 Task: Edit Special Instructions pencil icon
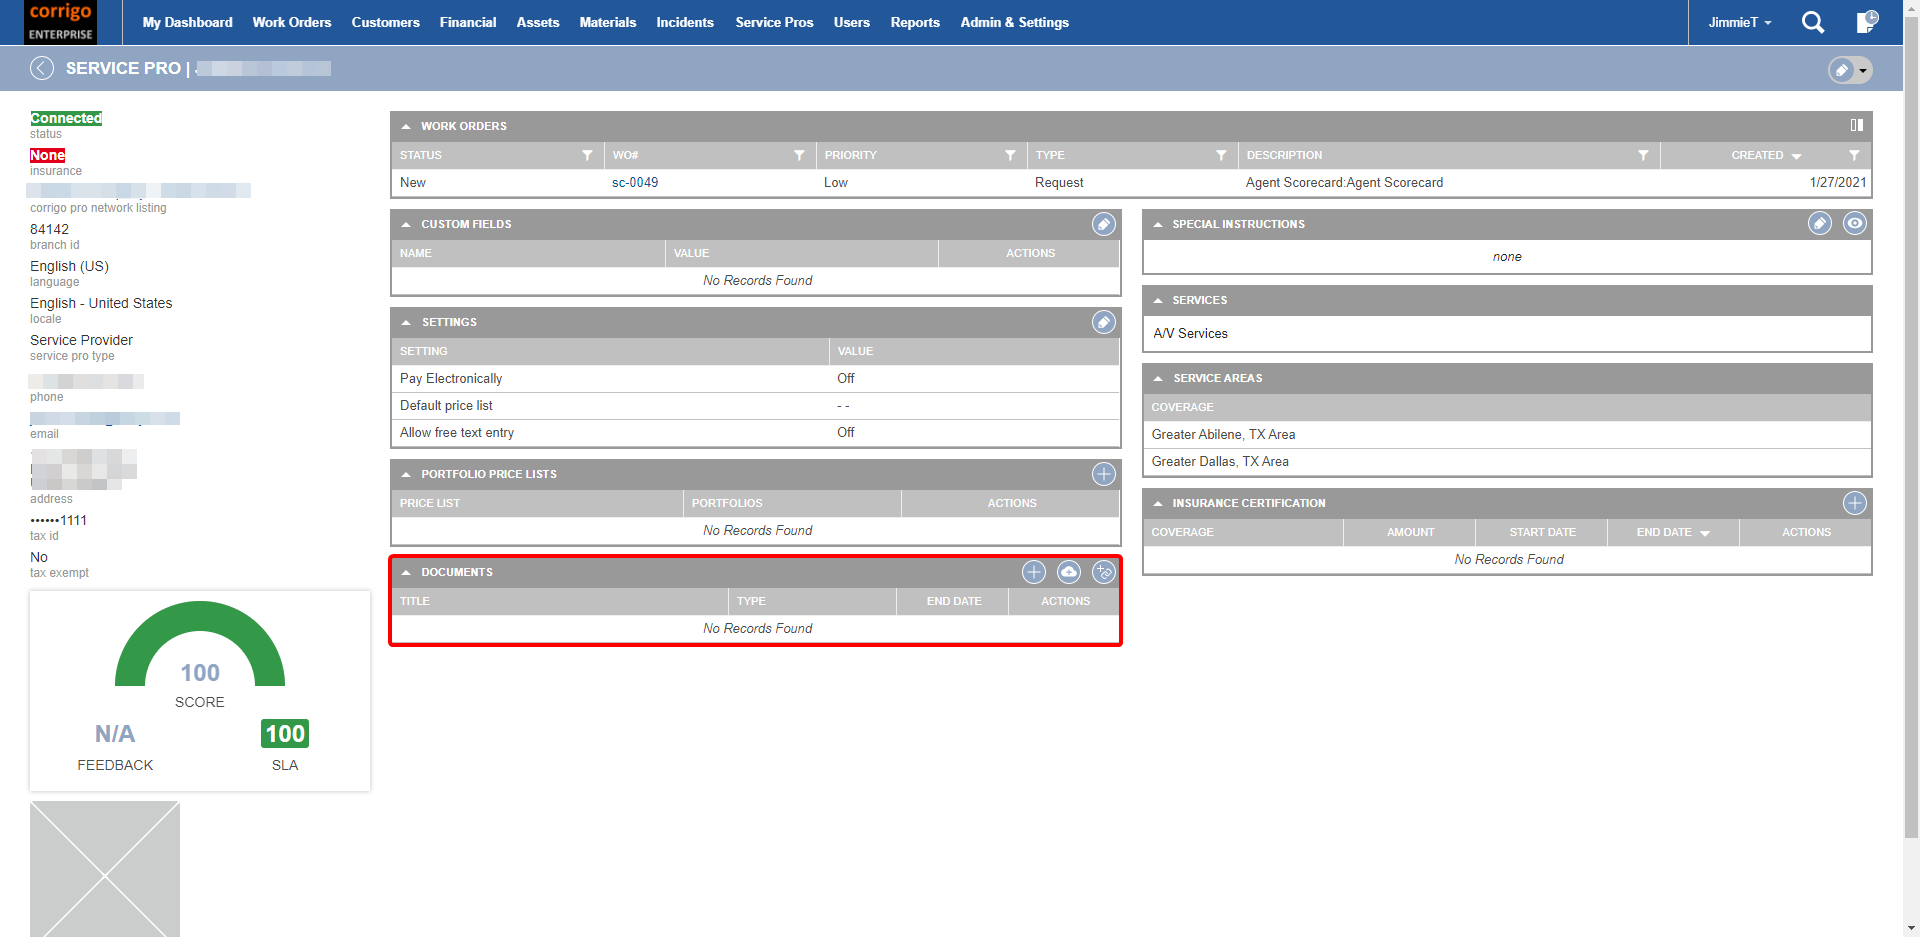1820,224
